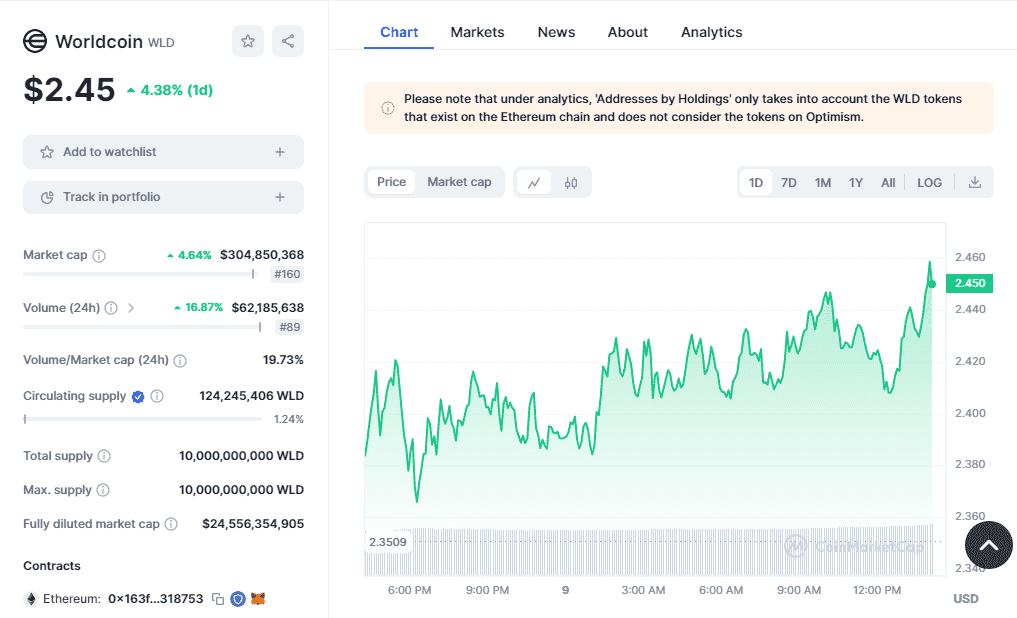Click plus icon in Track in portfolio
The height and width of the screenshot is (618, 1017).
point(280,197)
